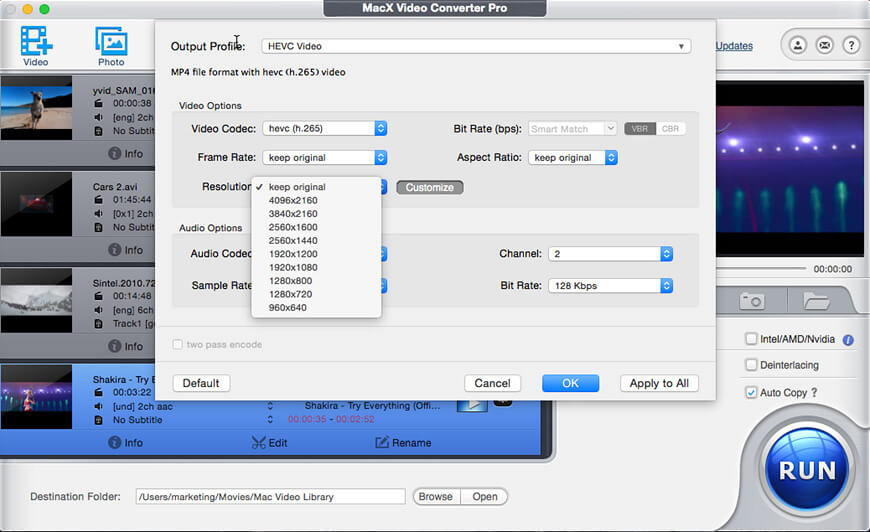Click the Photo slideshow icon
The height and width of the screenshot is (532, 870).
coord(111,42)
